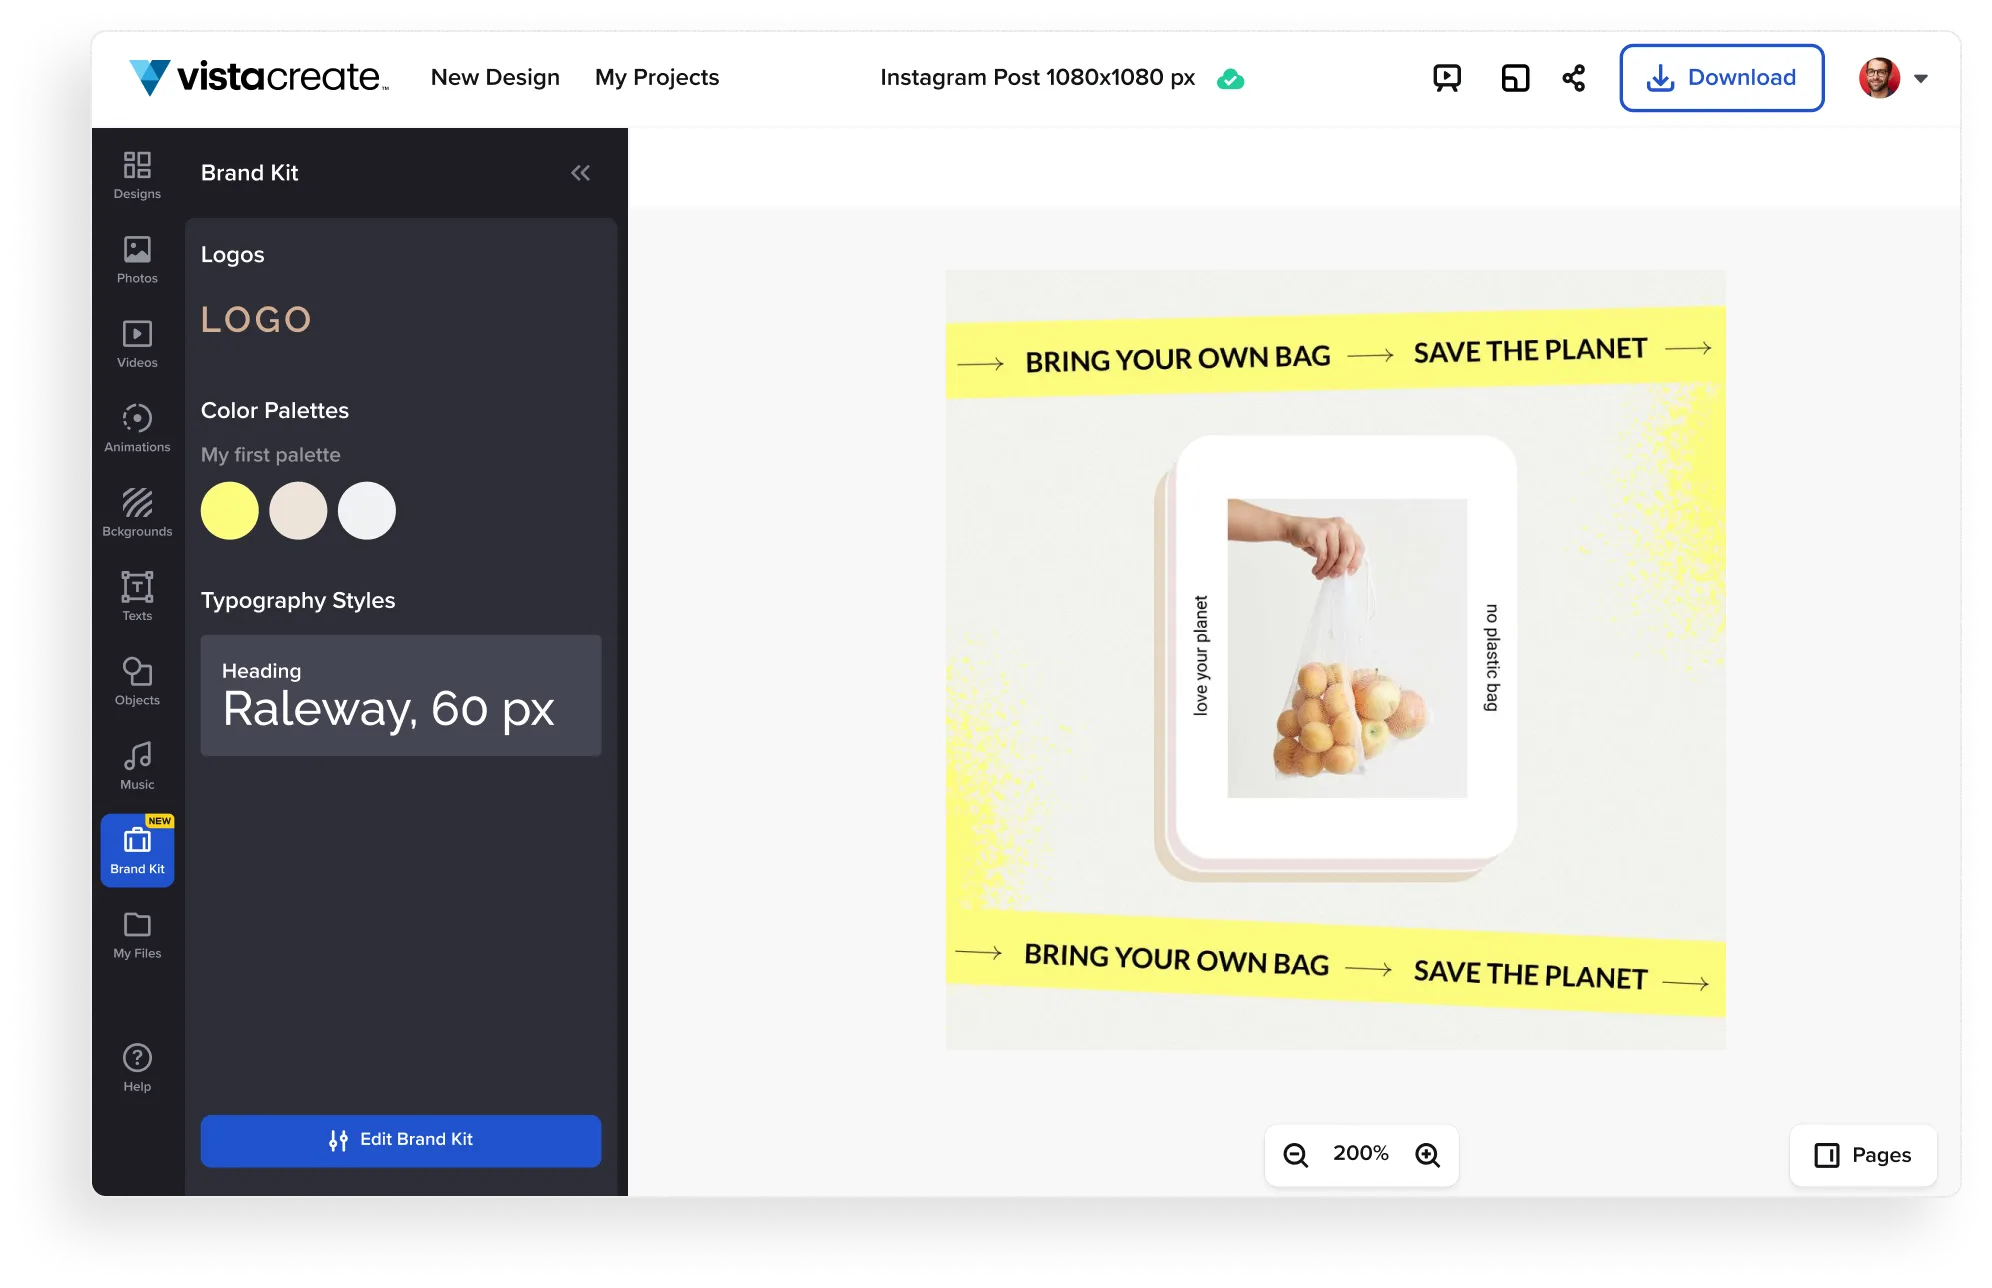Open the New Design menu

pos(495,77)
